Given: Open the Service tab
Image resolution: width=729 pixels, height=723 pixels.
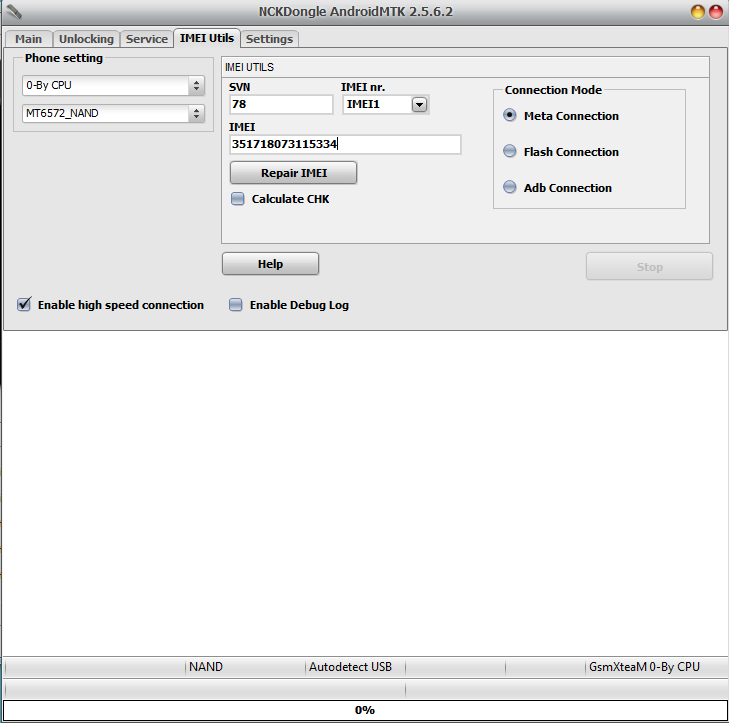Looking at the screenshot, I should coord(146,39).
